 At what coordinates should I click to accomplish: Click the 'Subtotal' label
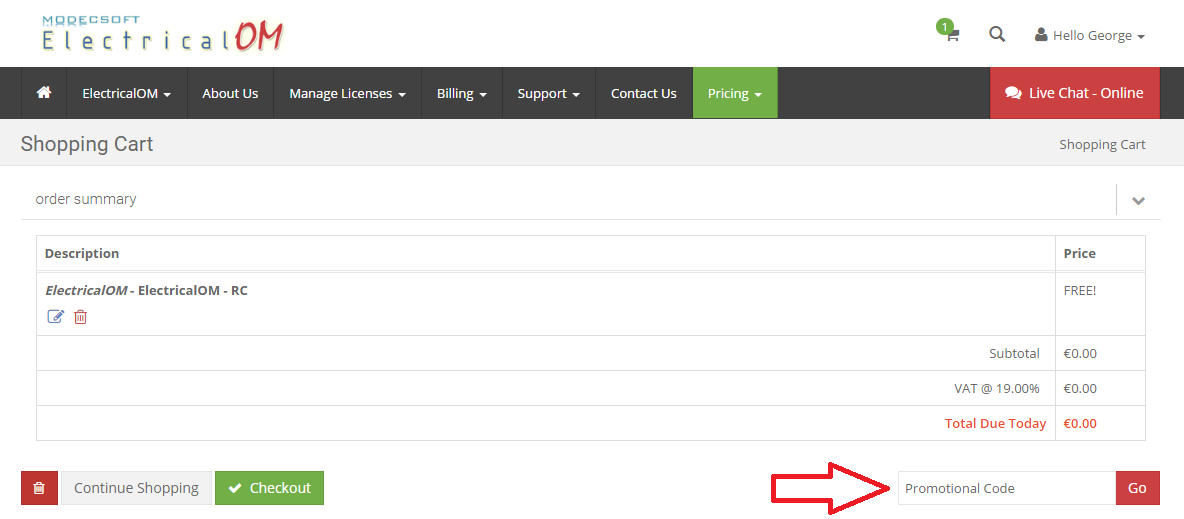click(1014, 353)
